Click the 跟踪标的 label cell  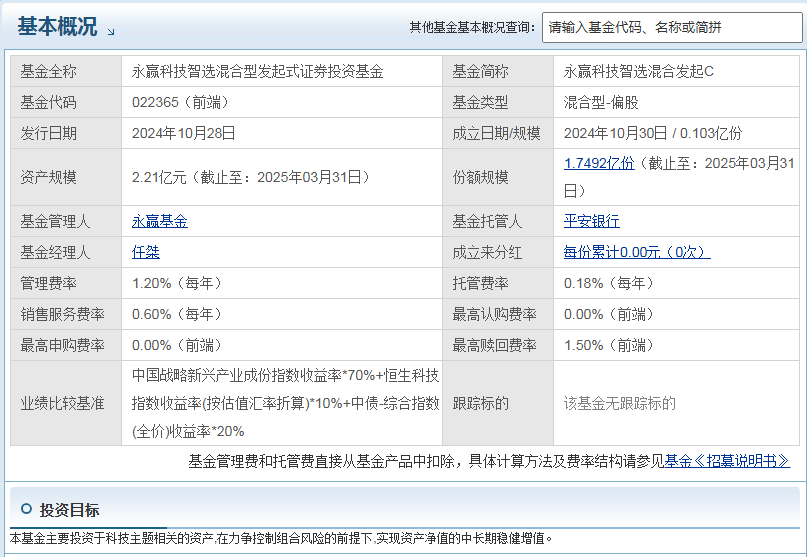(x=498, y=403)
